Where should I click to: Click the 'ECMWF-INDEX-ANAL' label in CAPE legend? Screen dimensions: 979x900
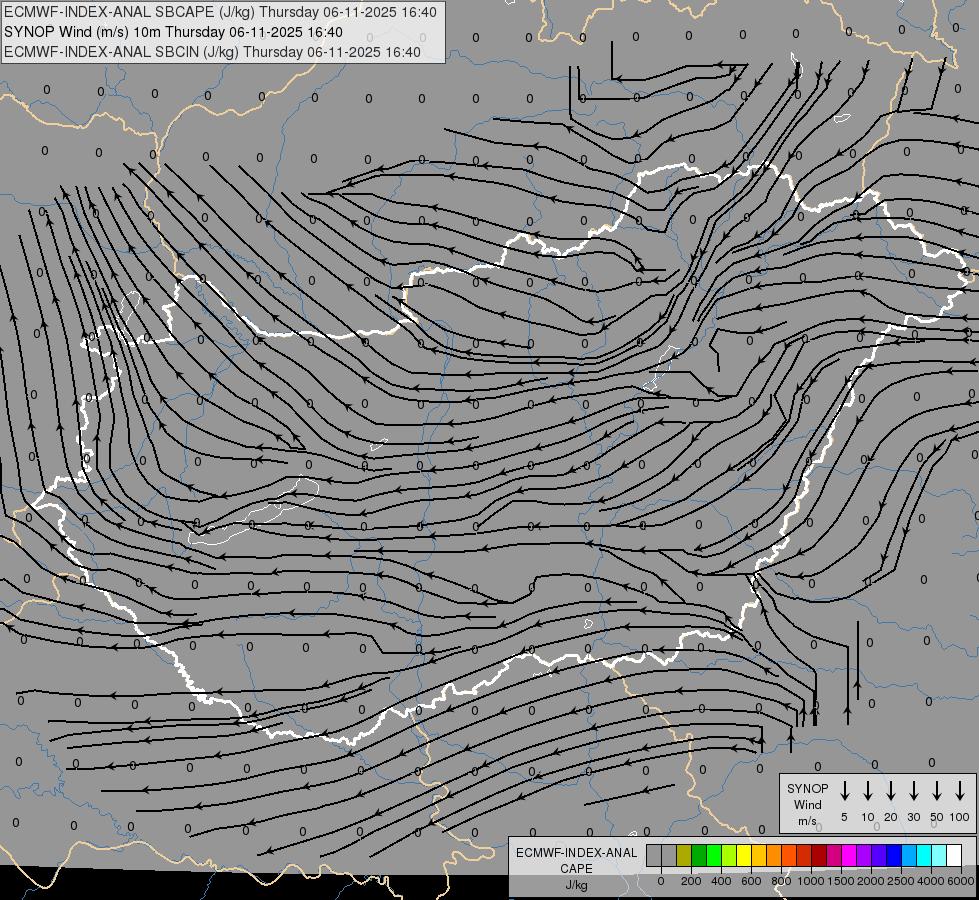click(x=576, y=853)
